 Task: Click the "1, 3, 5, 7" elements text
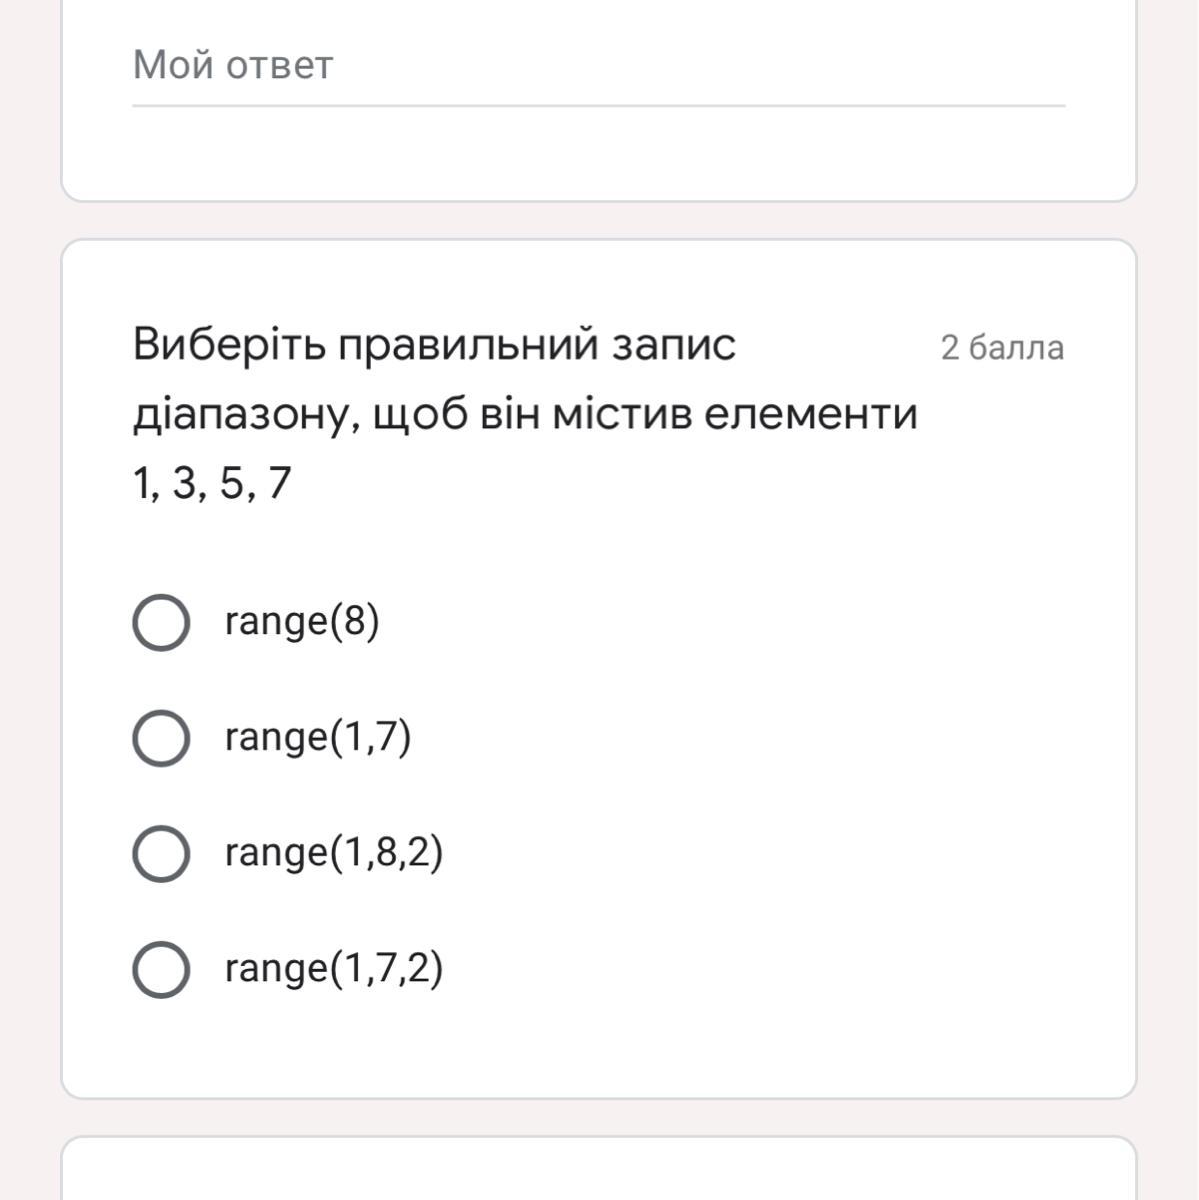tap(212, 483)
